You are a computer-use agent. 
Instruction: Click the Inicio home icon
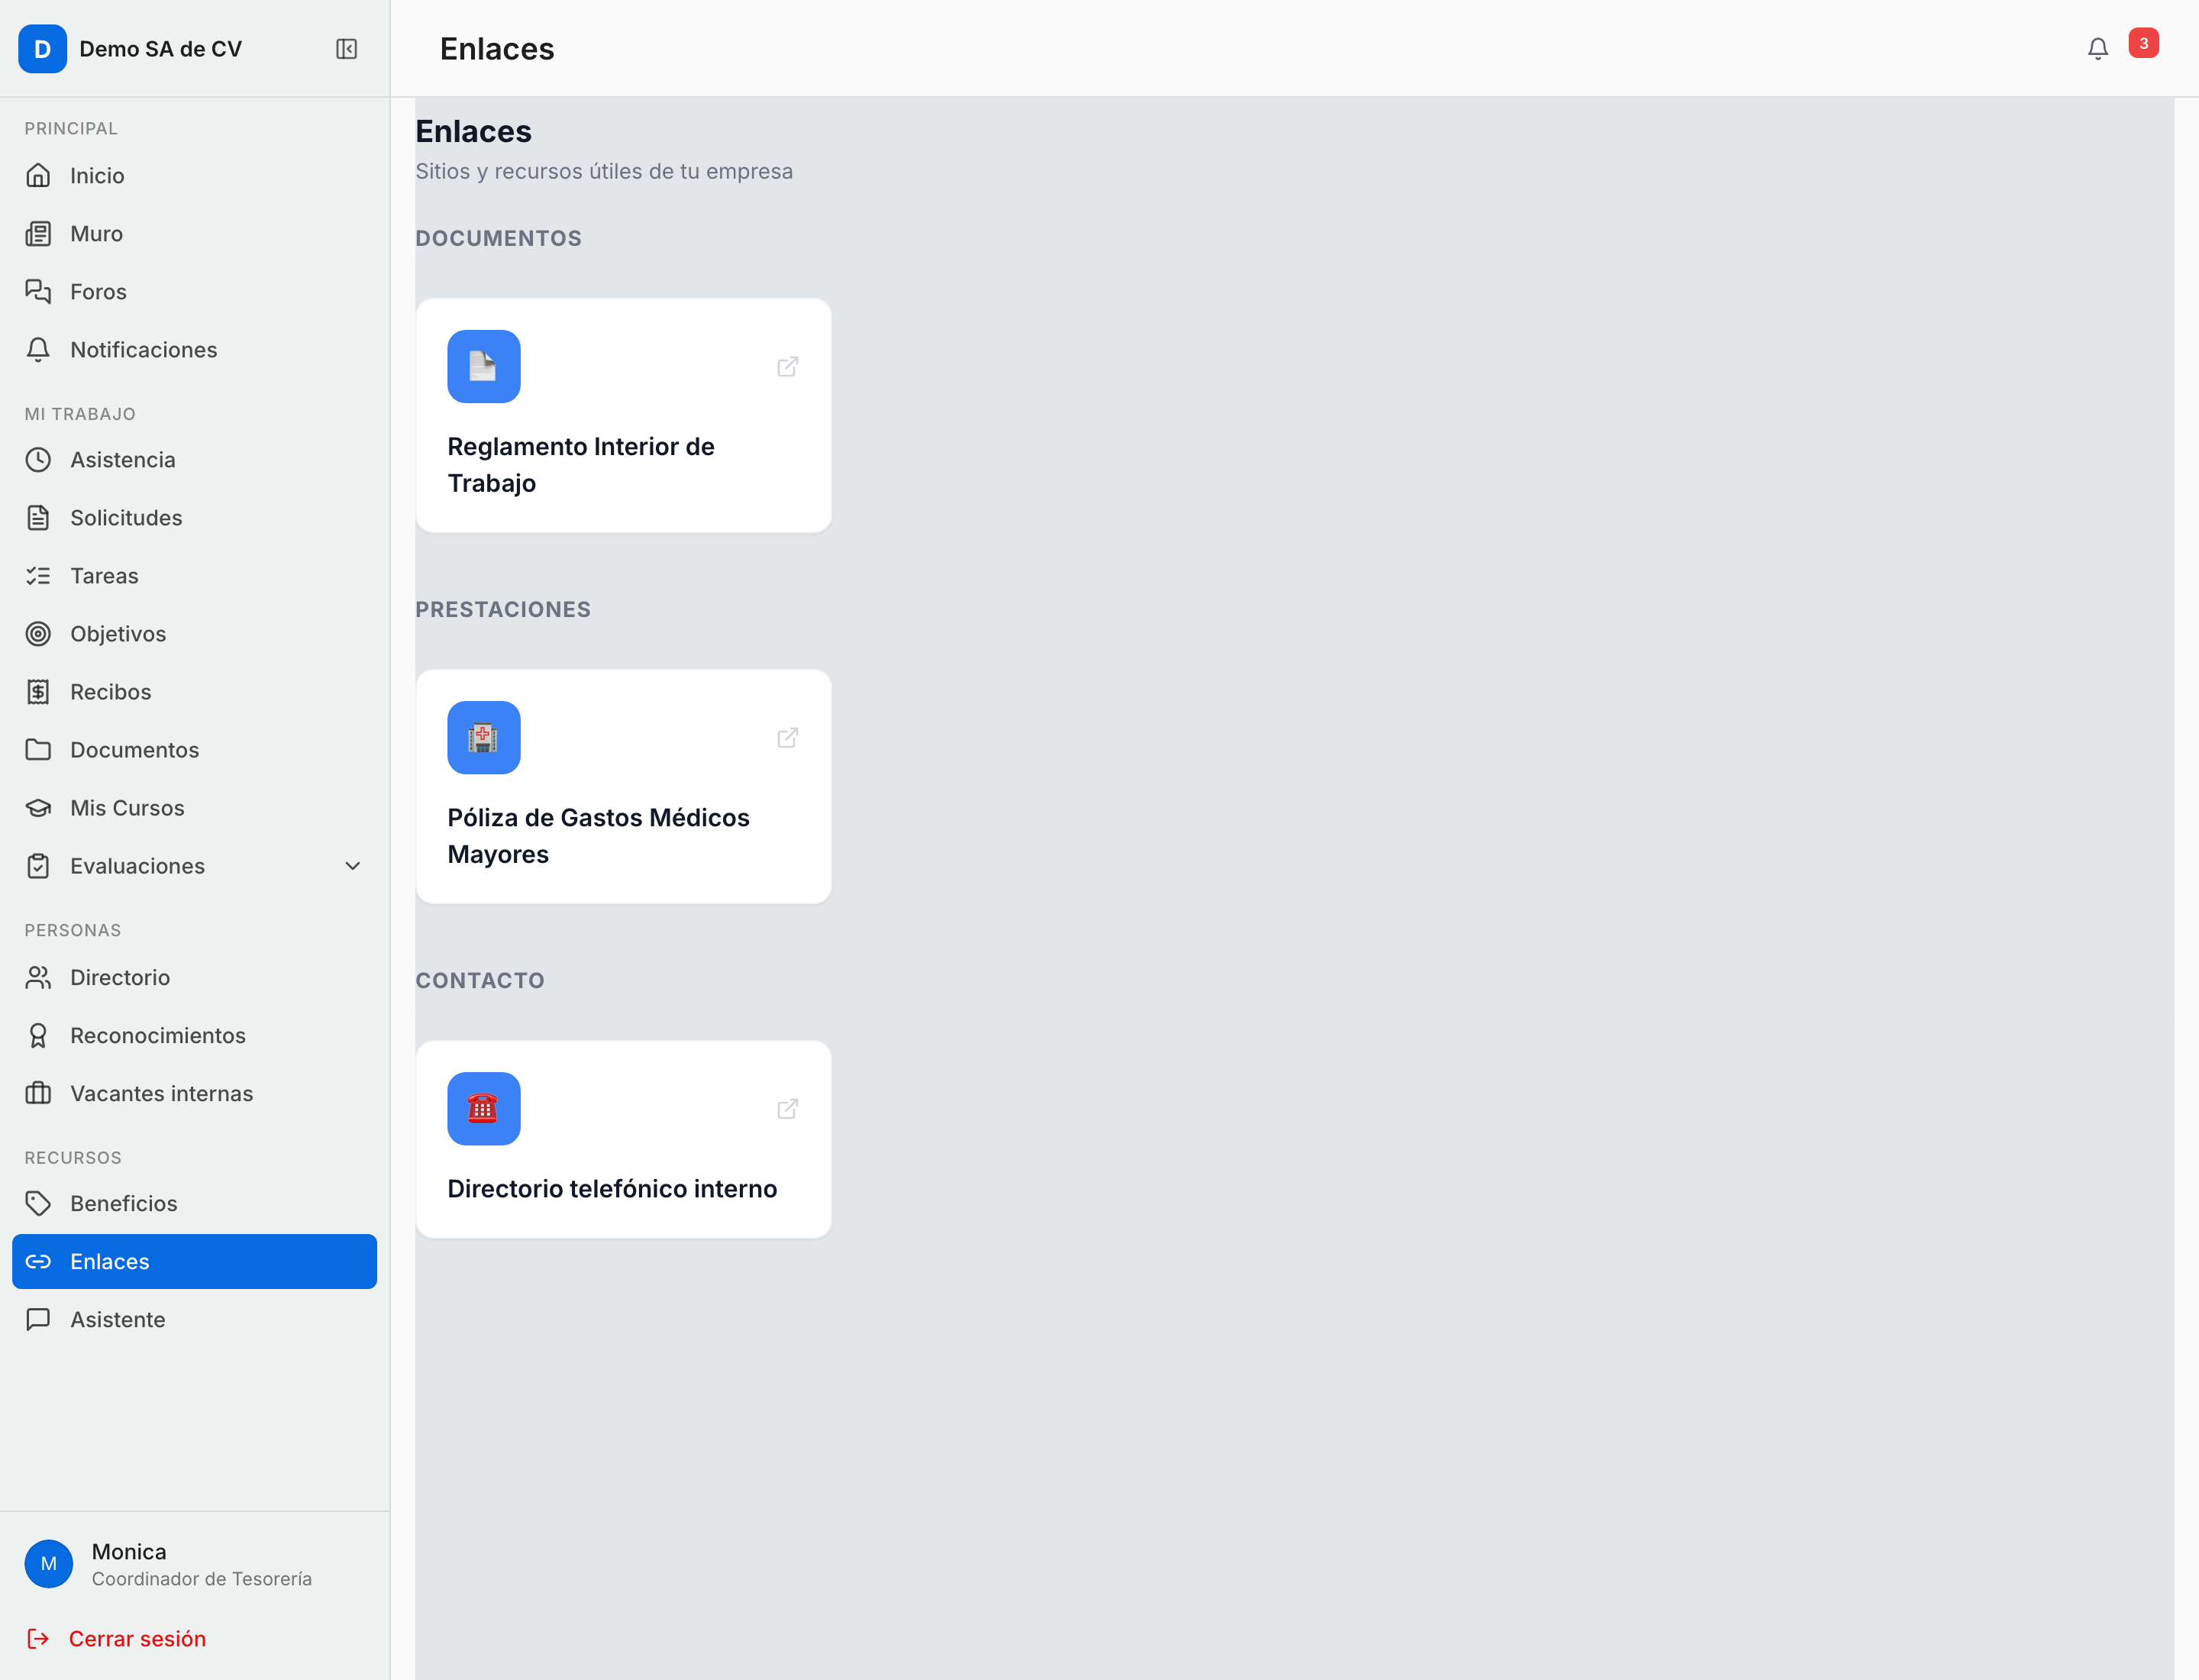pos(38,176)
